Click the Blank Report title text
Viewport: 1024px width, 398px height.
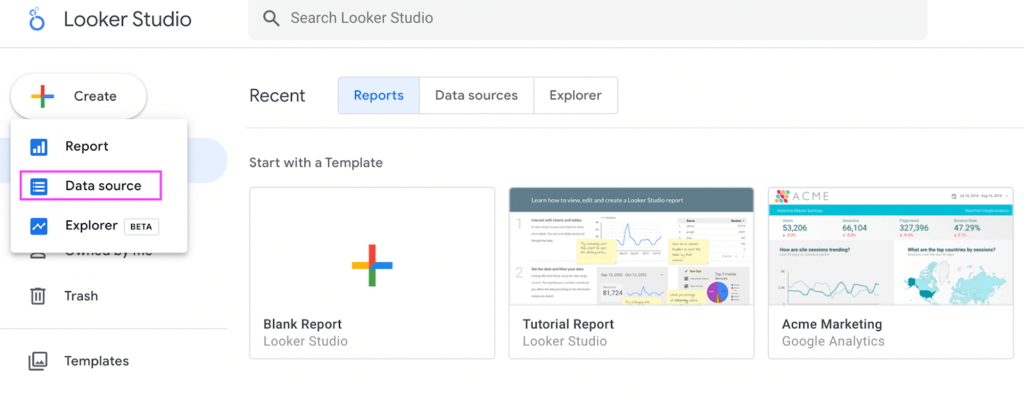click(302, 324)
